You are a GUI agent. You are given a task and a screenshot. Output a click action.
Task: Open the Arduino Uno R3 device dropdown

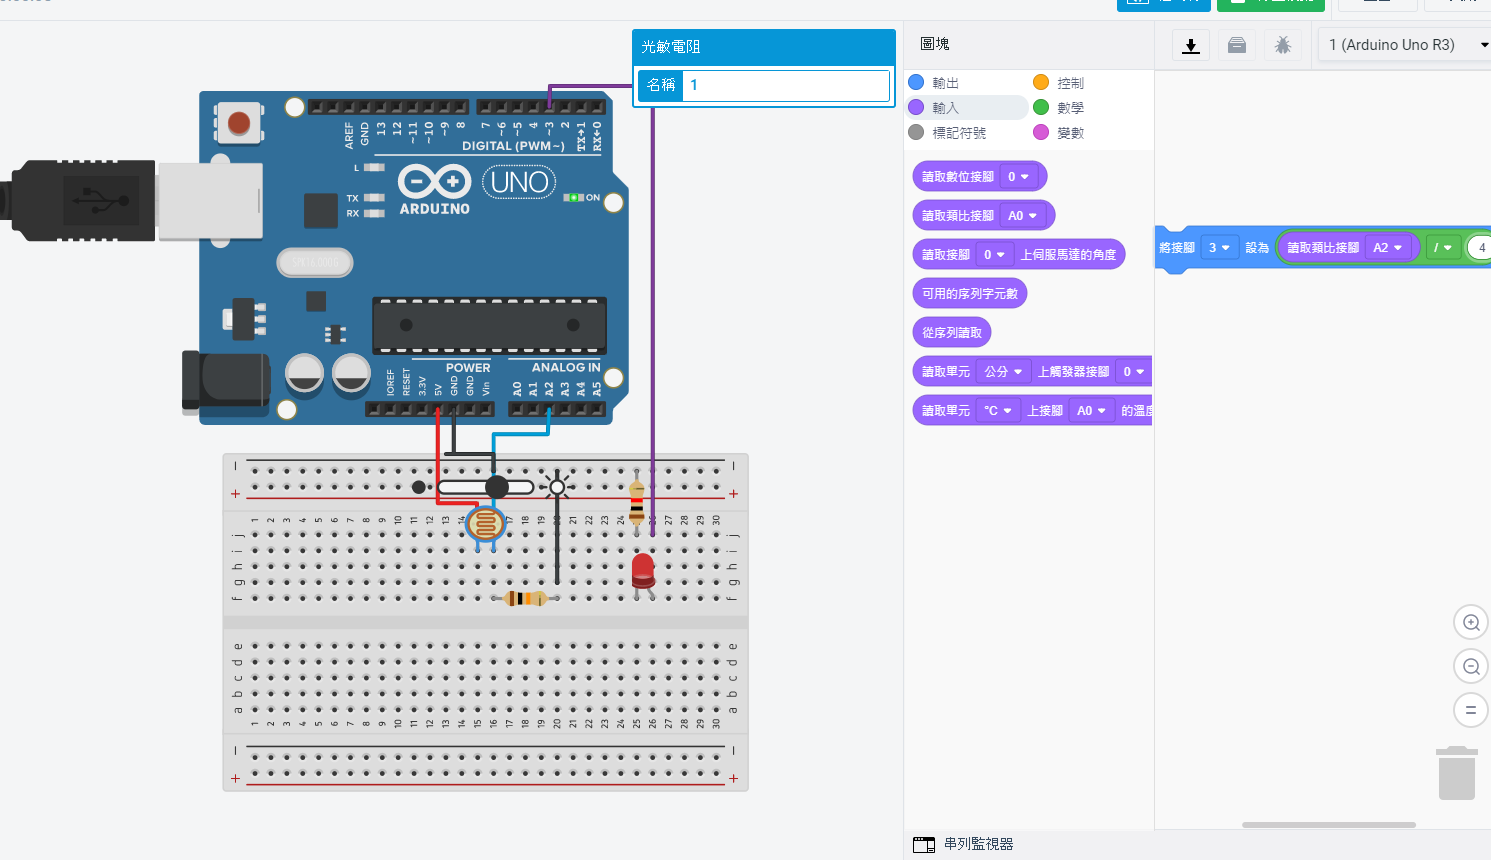(1405, 45)
